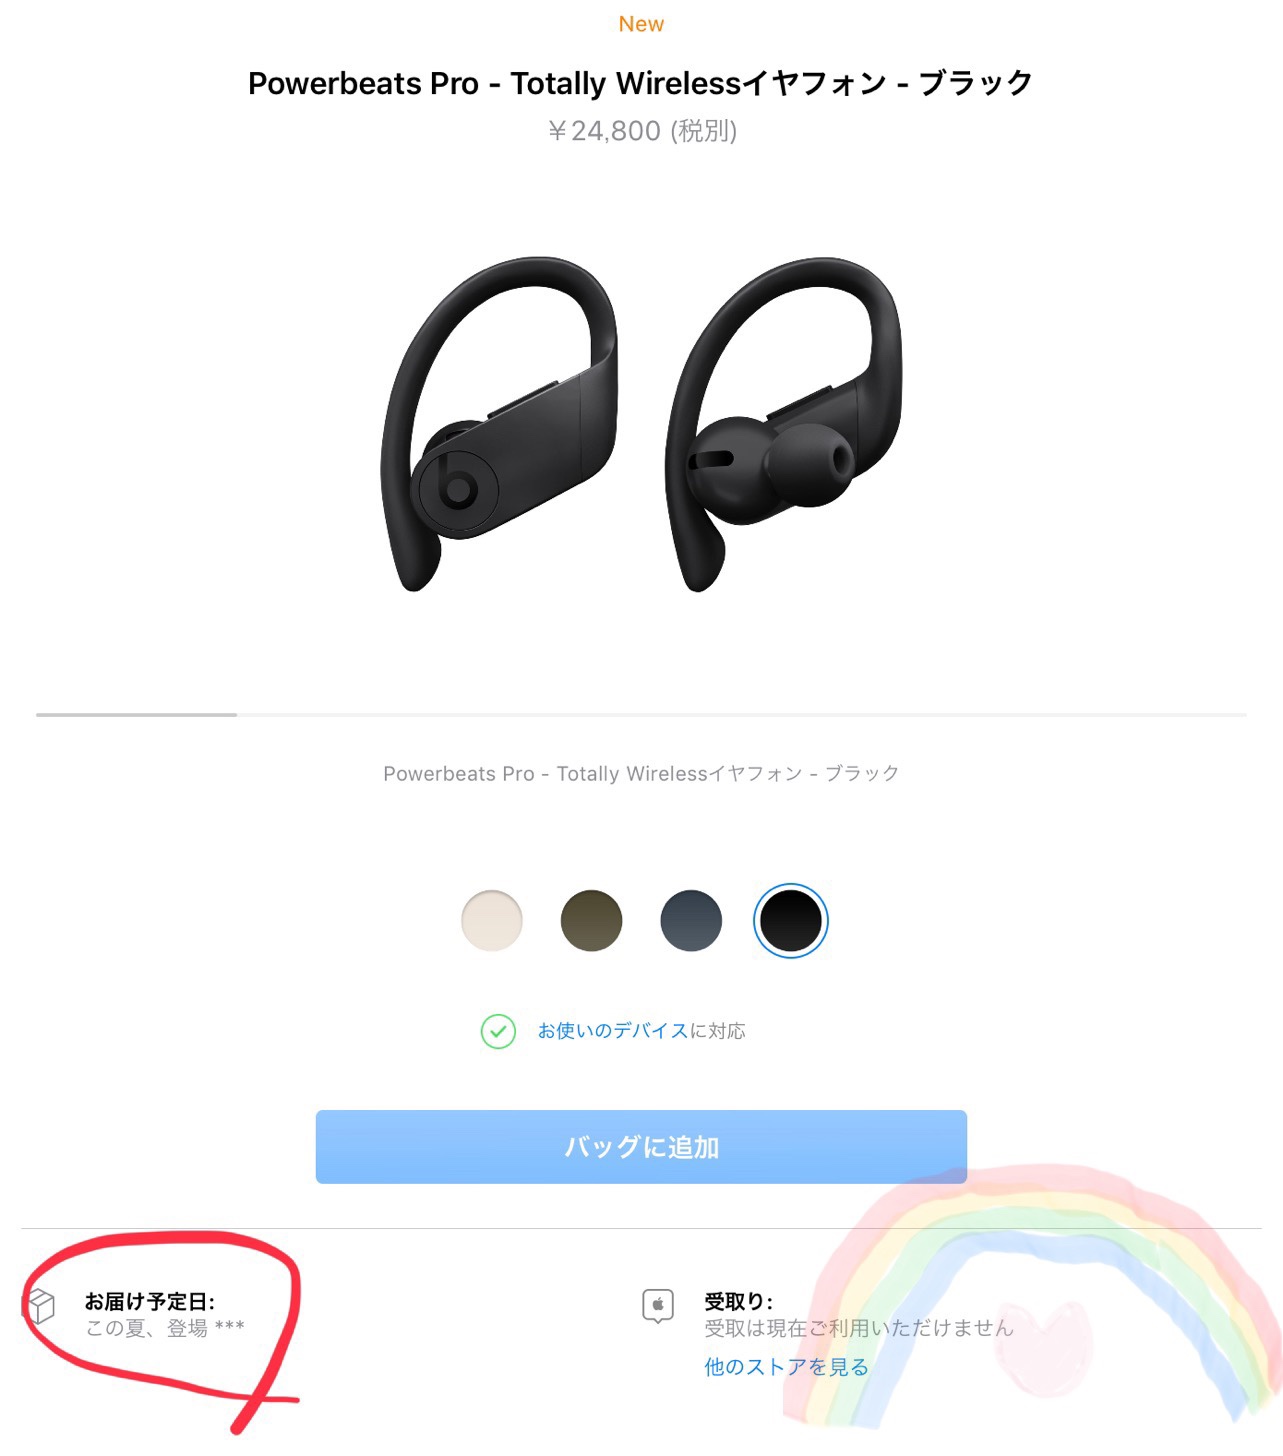Click the Apple Store pickup icon
Viewport: 1283px width, 1456px height.
point(658,1306)
